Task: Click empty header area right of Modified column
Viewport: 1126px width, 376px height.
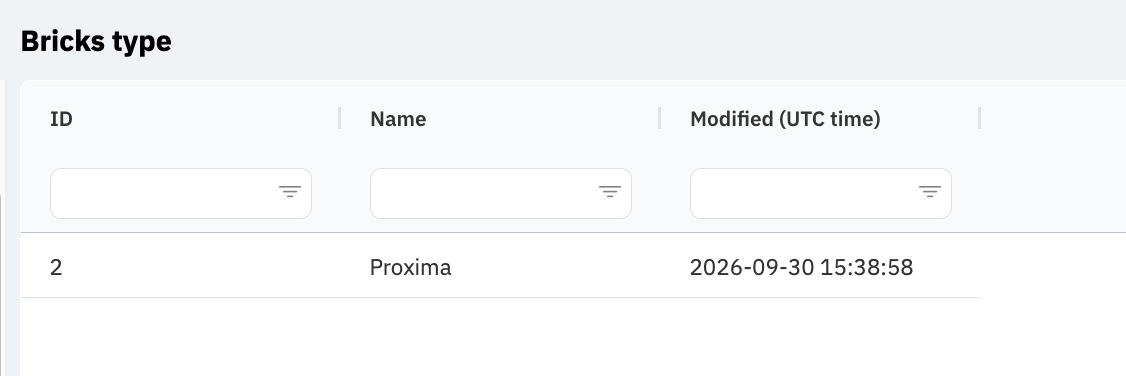Action: coord(1053,156)
